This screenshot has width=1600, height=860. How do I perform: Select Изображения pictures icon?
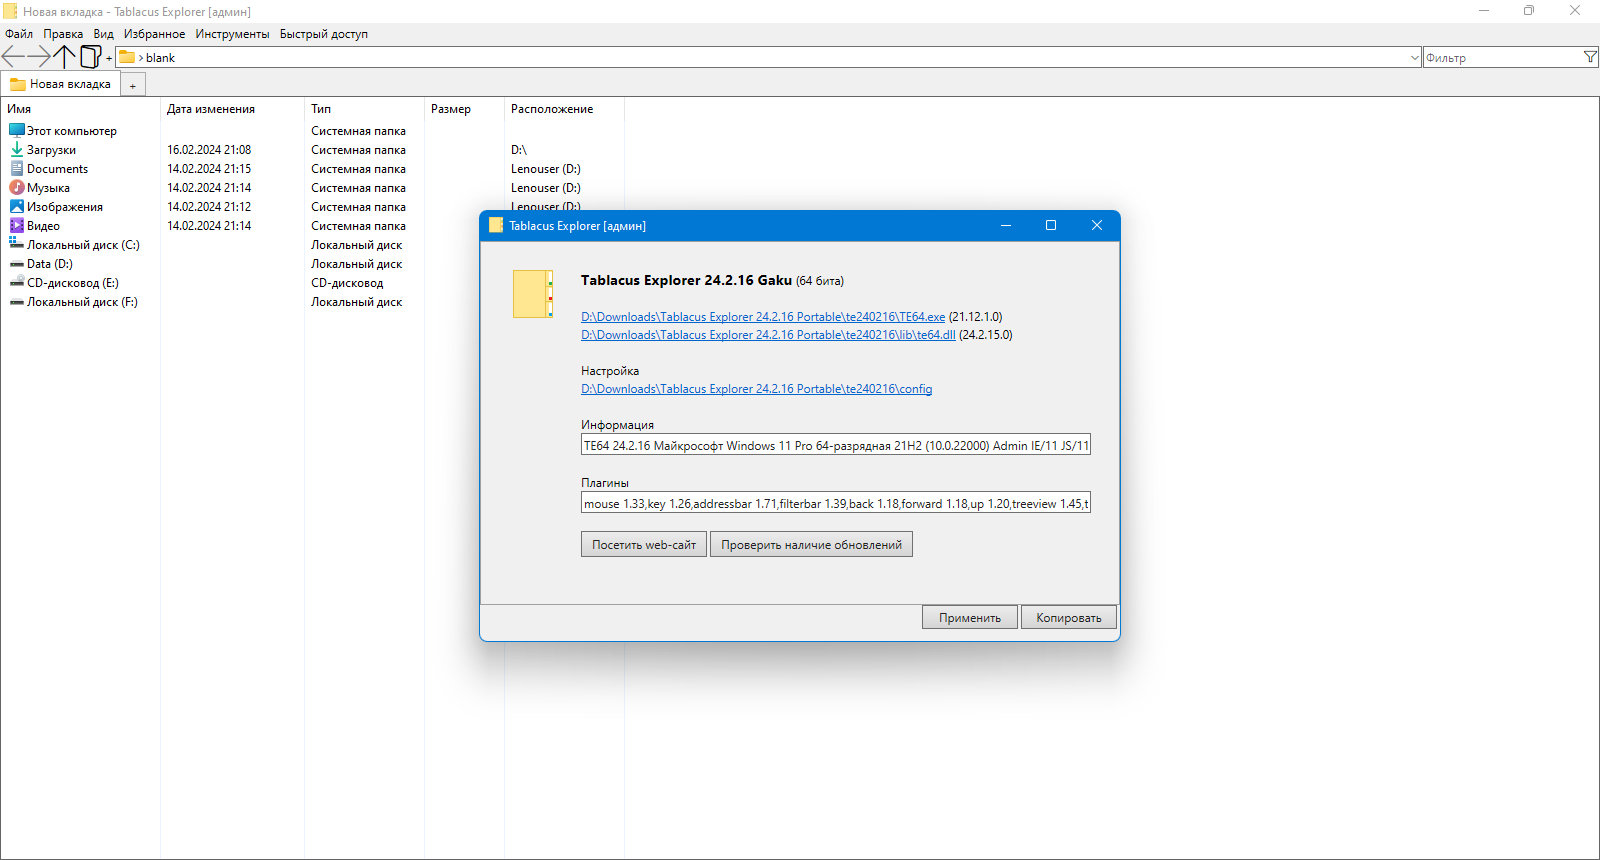click(17, 206)
